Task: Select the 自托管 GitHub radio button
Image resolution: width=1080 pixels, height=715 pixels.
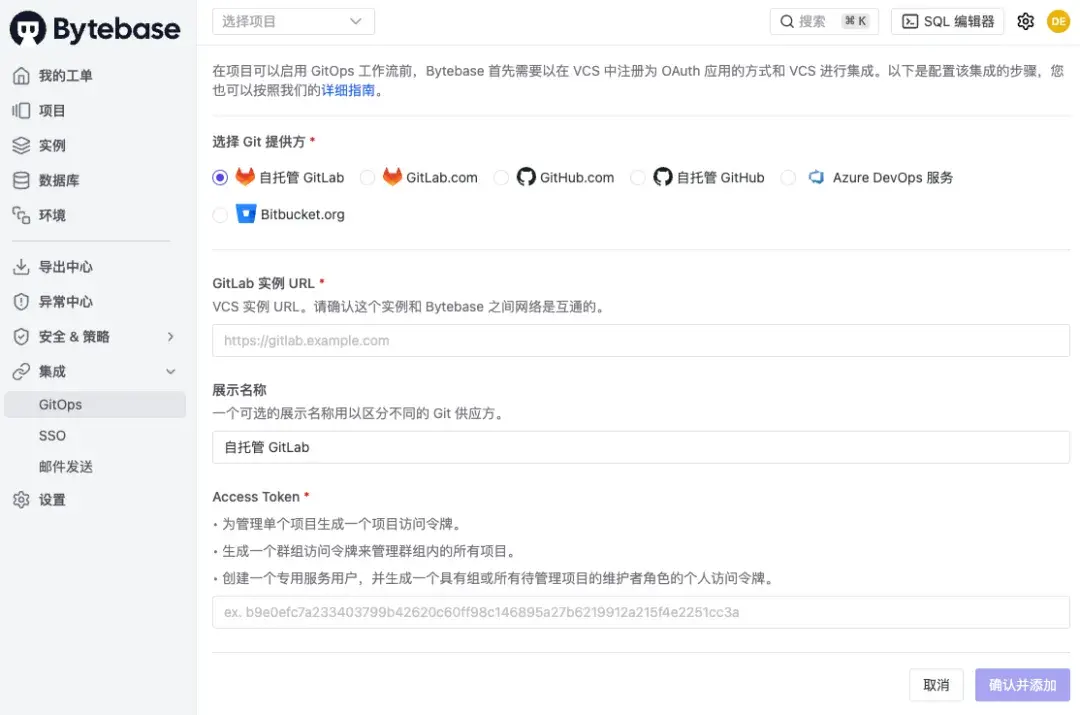Action: coord(637,178)
